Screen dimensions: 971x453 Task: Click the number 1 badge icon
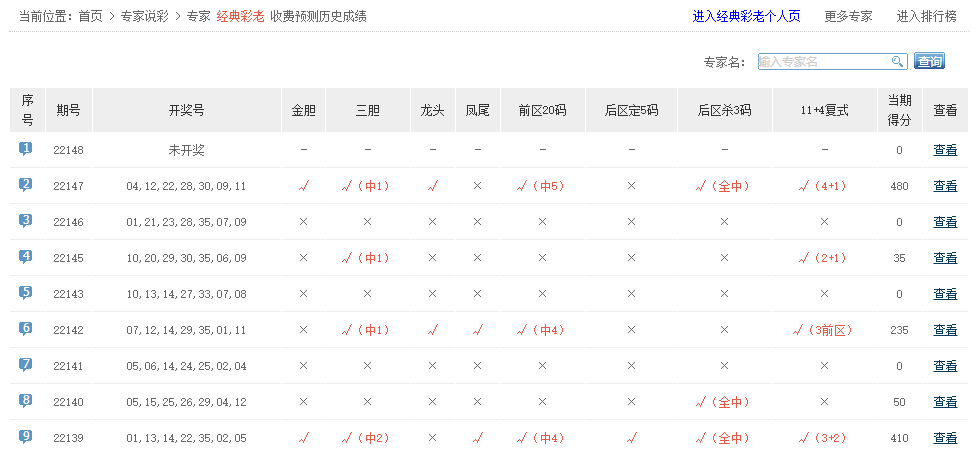(26, 149)
